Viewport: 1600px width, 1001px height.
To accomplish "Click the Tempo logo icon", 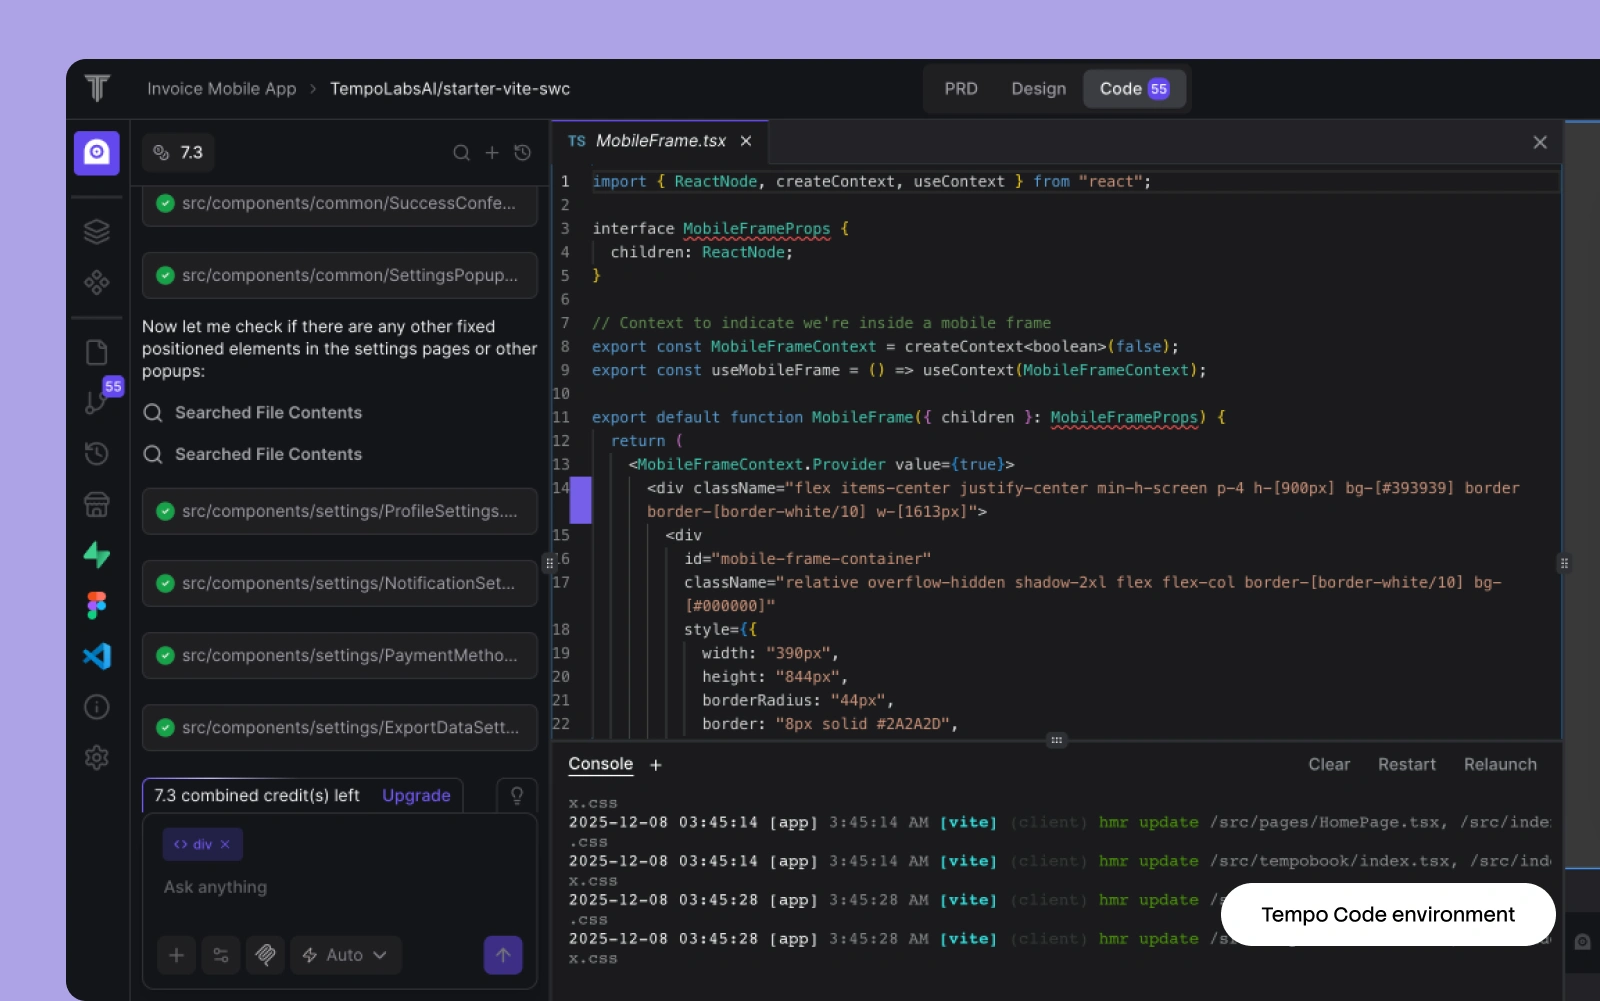I will (97, 88).
